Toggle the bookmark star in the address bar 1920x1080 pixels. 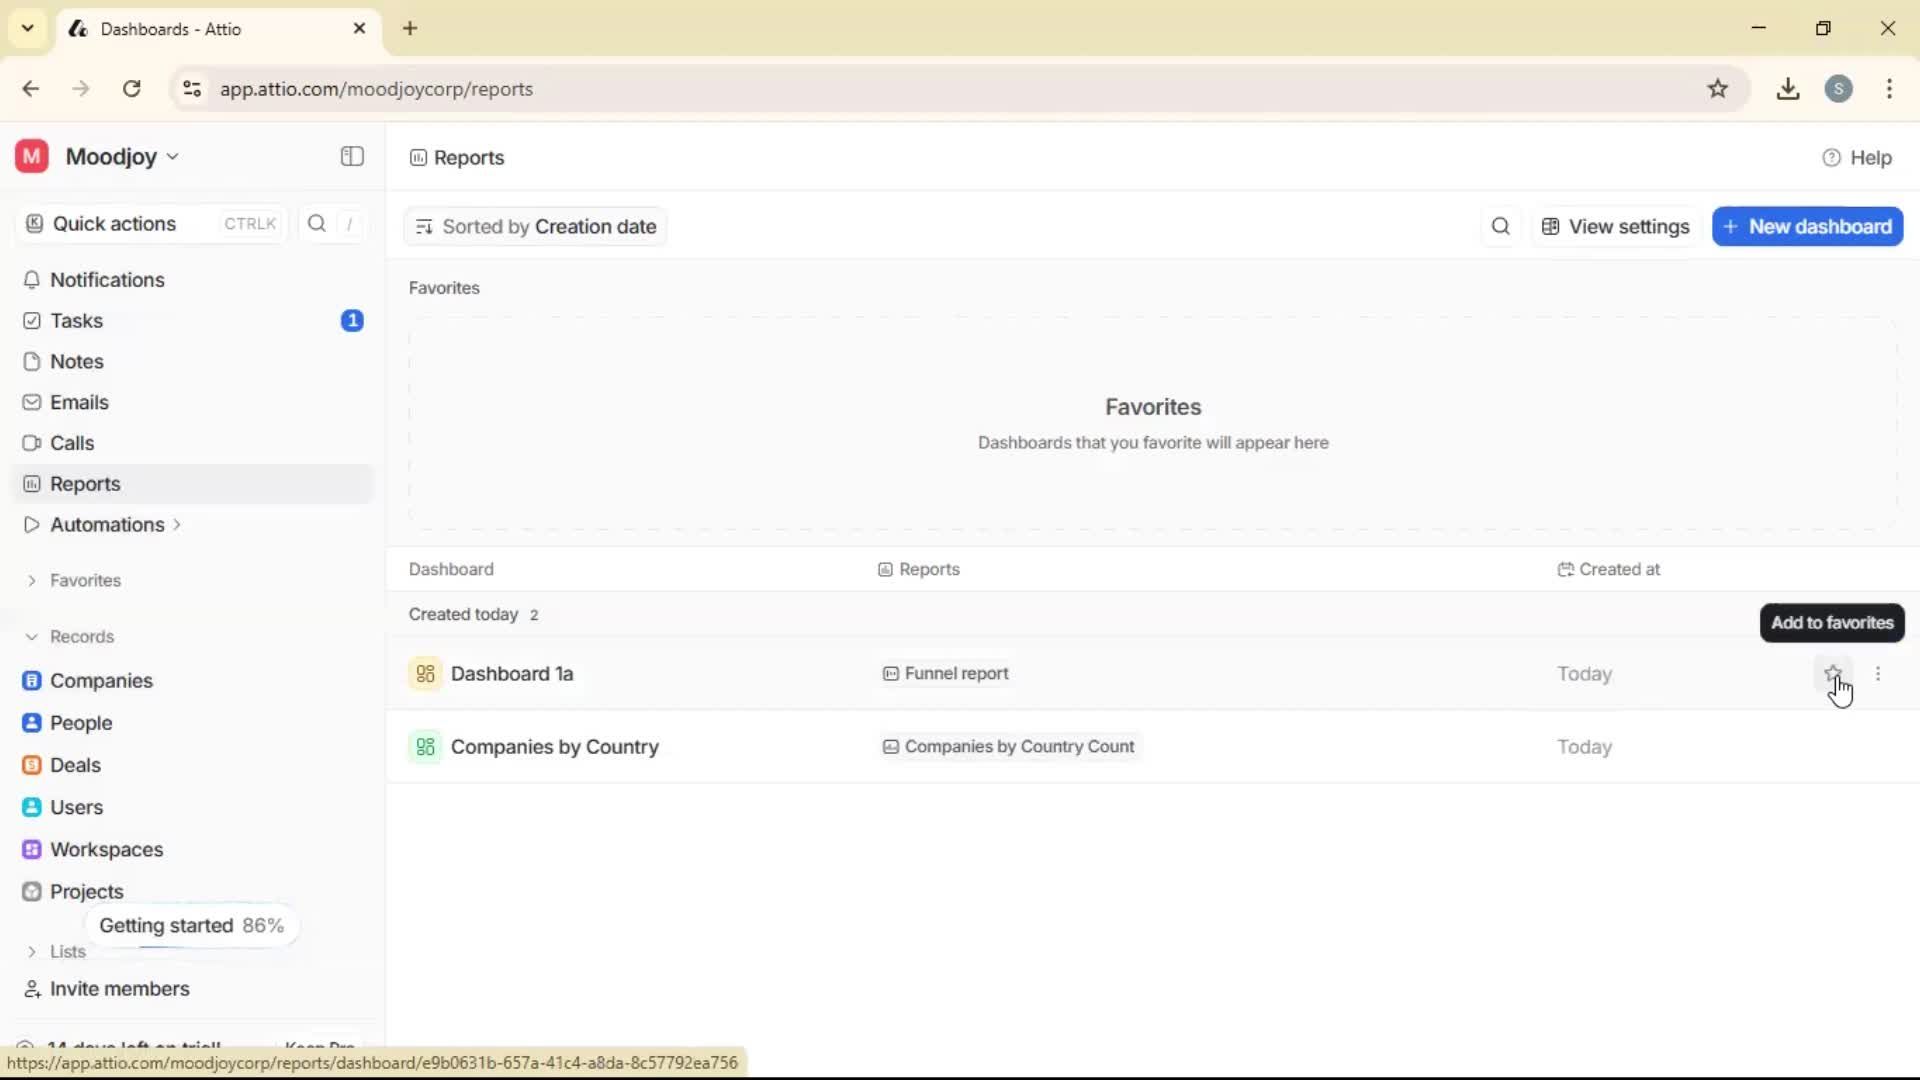[1719, 89]
